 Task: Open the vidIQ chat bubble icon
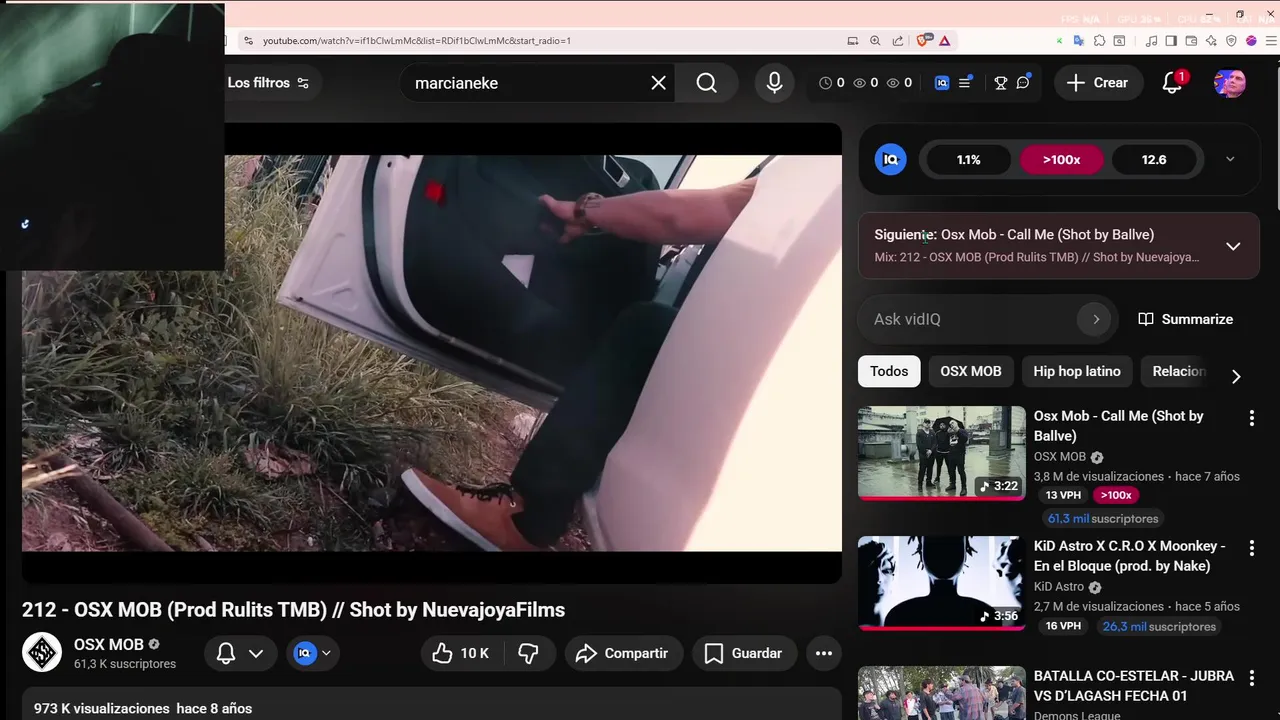1023,83
